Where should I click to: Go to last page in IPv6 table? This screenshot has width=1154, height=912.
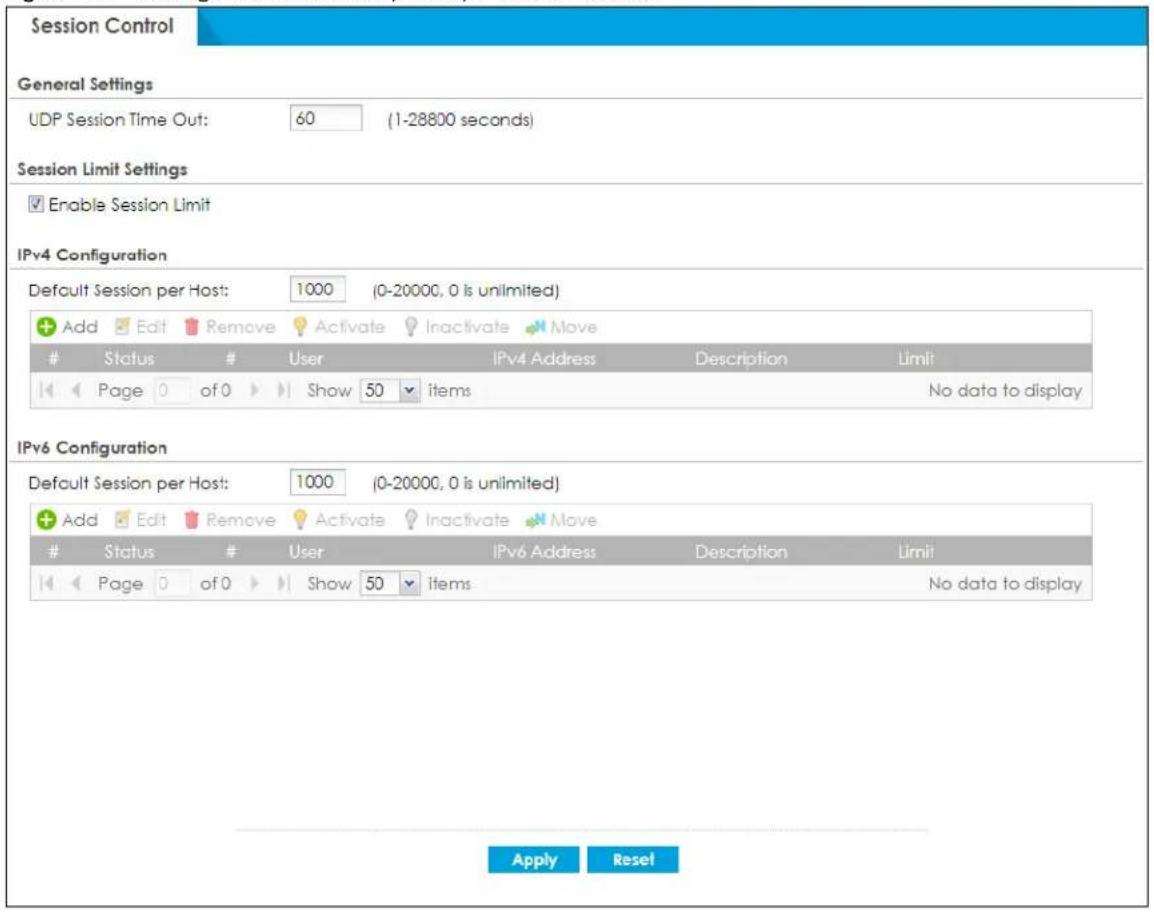pyautogui.click(x=283, y=583)
